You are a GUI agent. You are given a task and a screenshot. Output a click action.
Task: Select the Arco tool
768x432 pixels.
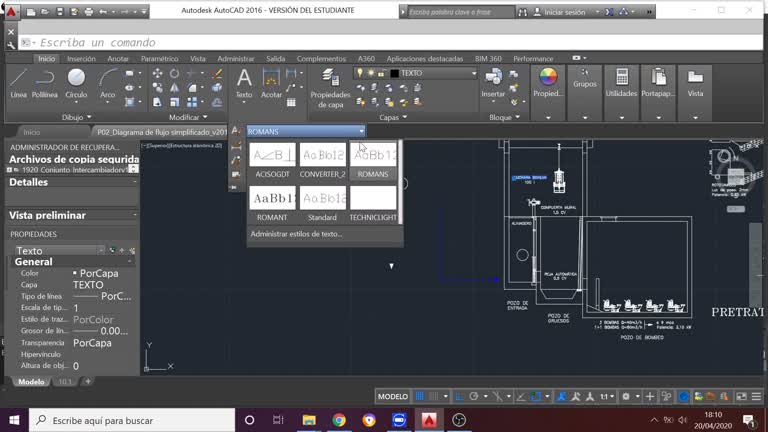pyautogui.click(x=107, y=83)
